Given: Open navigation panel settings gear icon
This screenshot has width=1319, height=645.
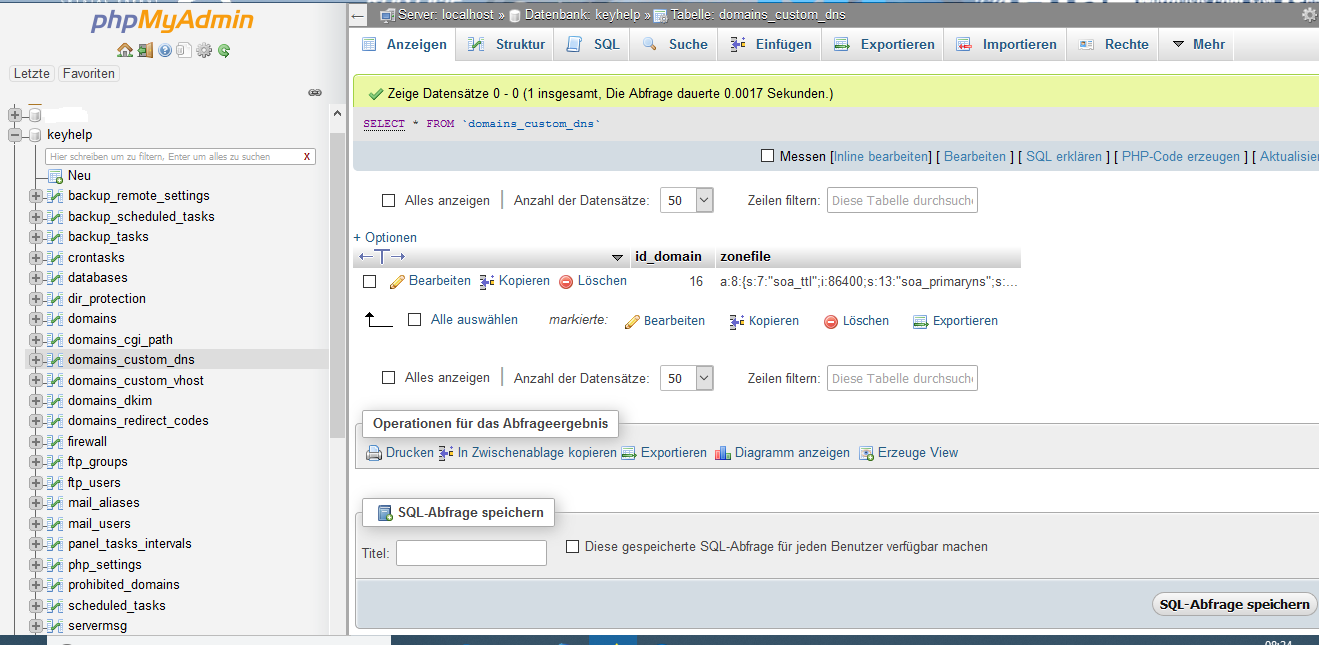Looking at the screenshot, I should pos(204,50).
